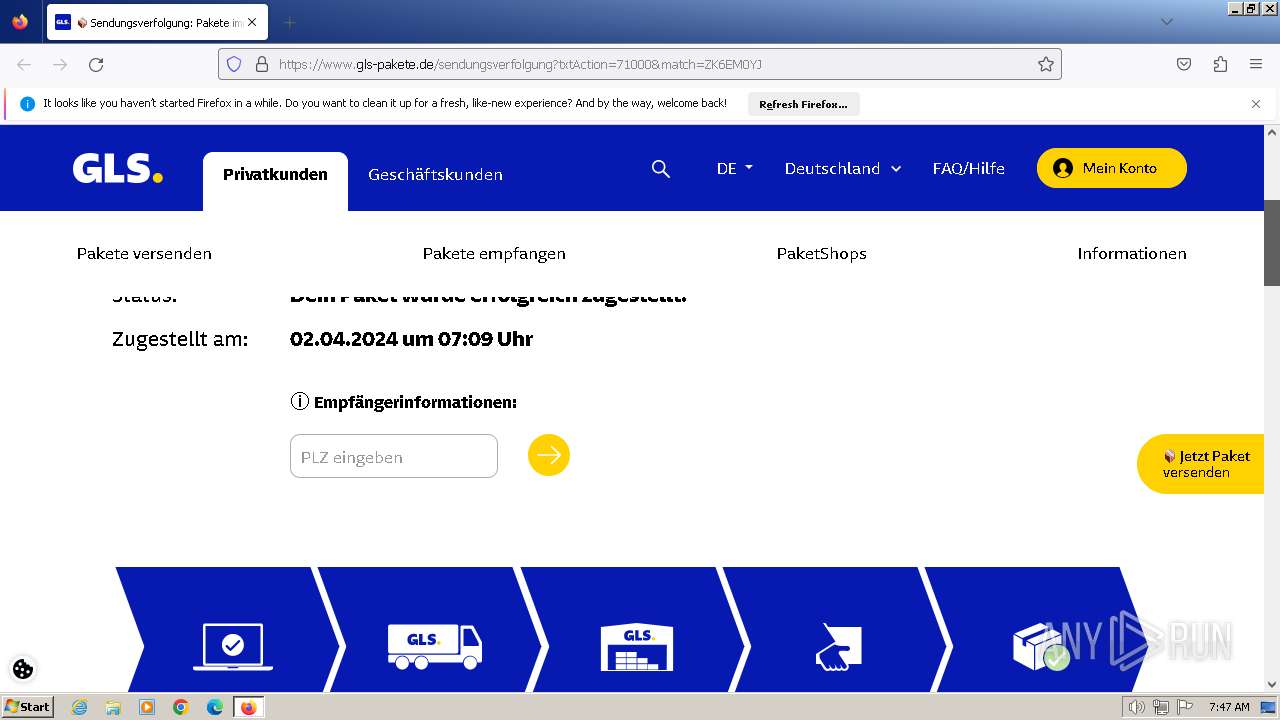The width and height of the screenshot is (1280, 720).
Task: Select the Sendungsverfolgung browser tab
Action: pyautogui.click(x=156, y=22)
